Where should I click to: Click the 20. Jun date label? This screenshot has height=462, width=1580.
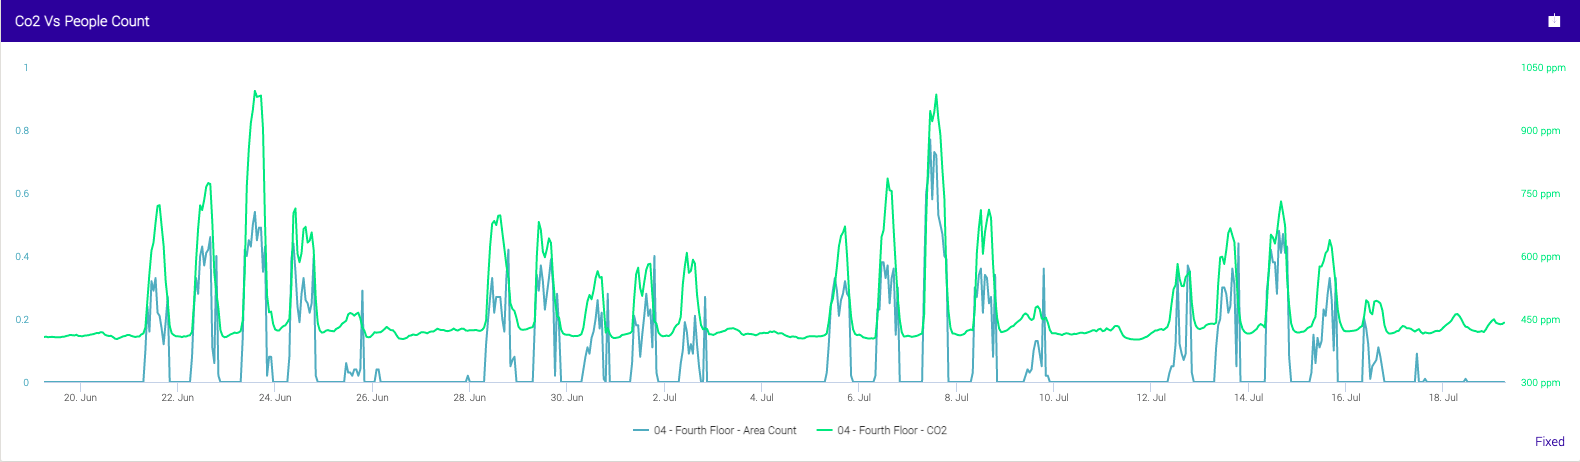(x=80, y=398)
